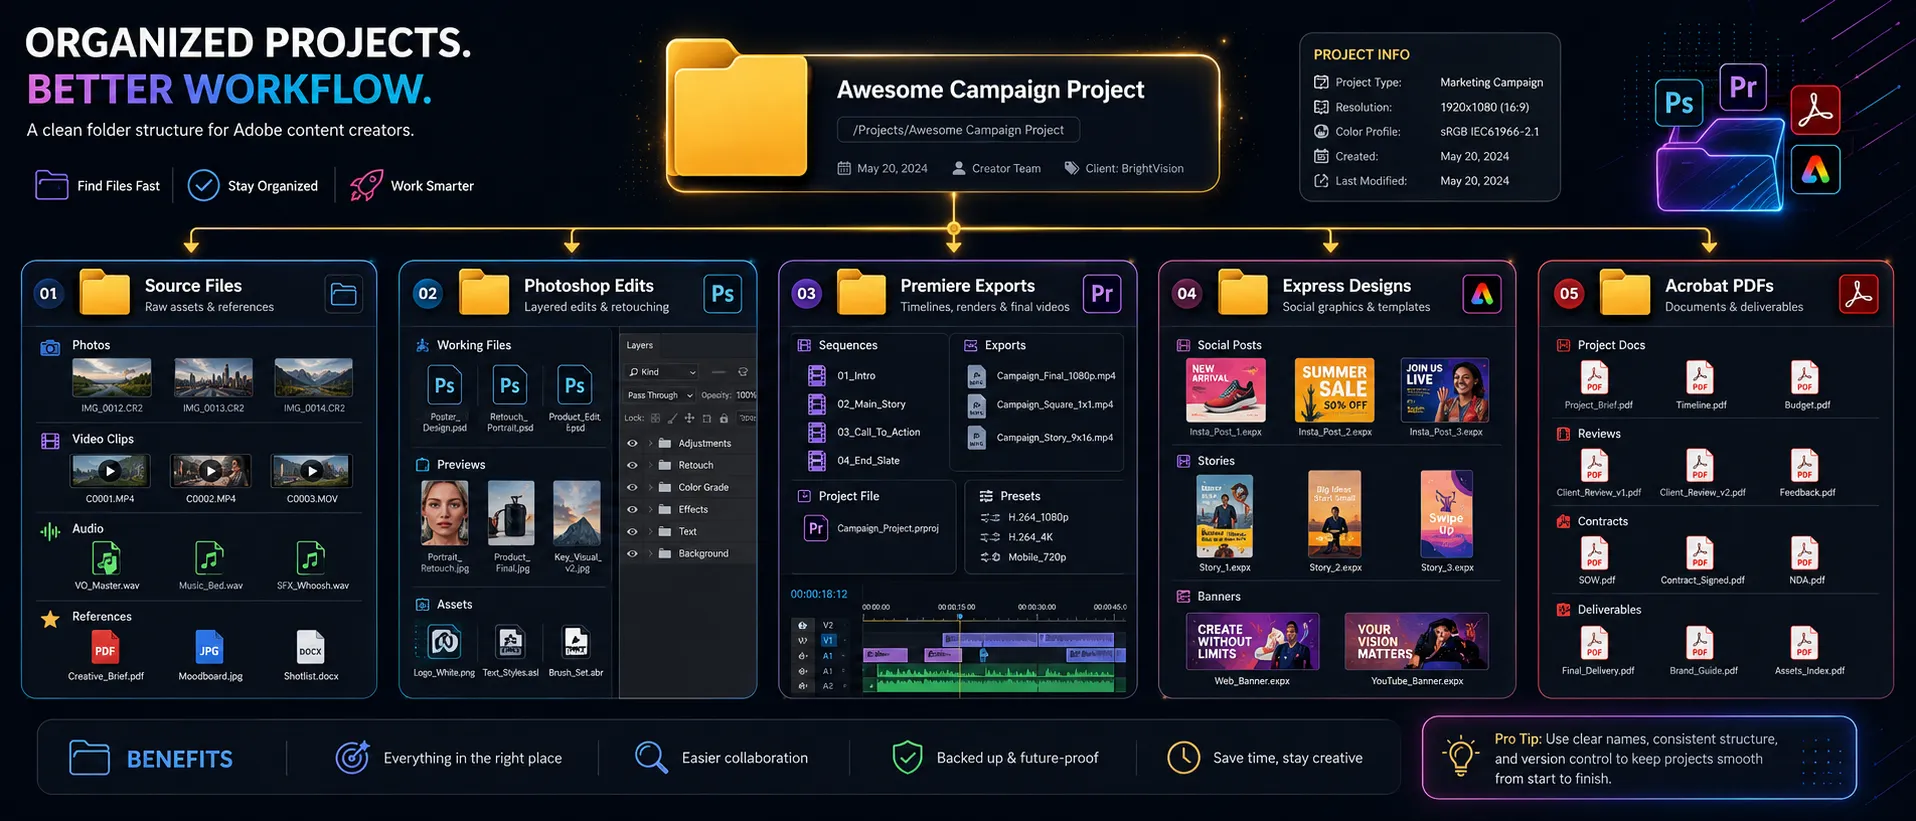Hide the Background layer group

click(632, 553)
